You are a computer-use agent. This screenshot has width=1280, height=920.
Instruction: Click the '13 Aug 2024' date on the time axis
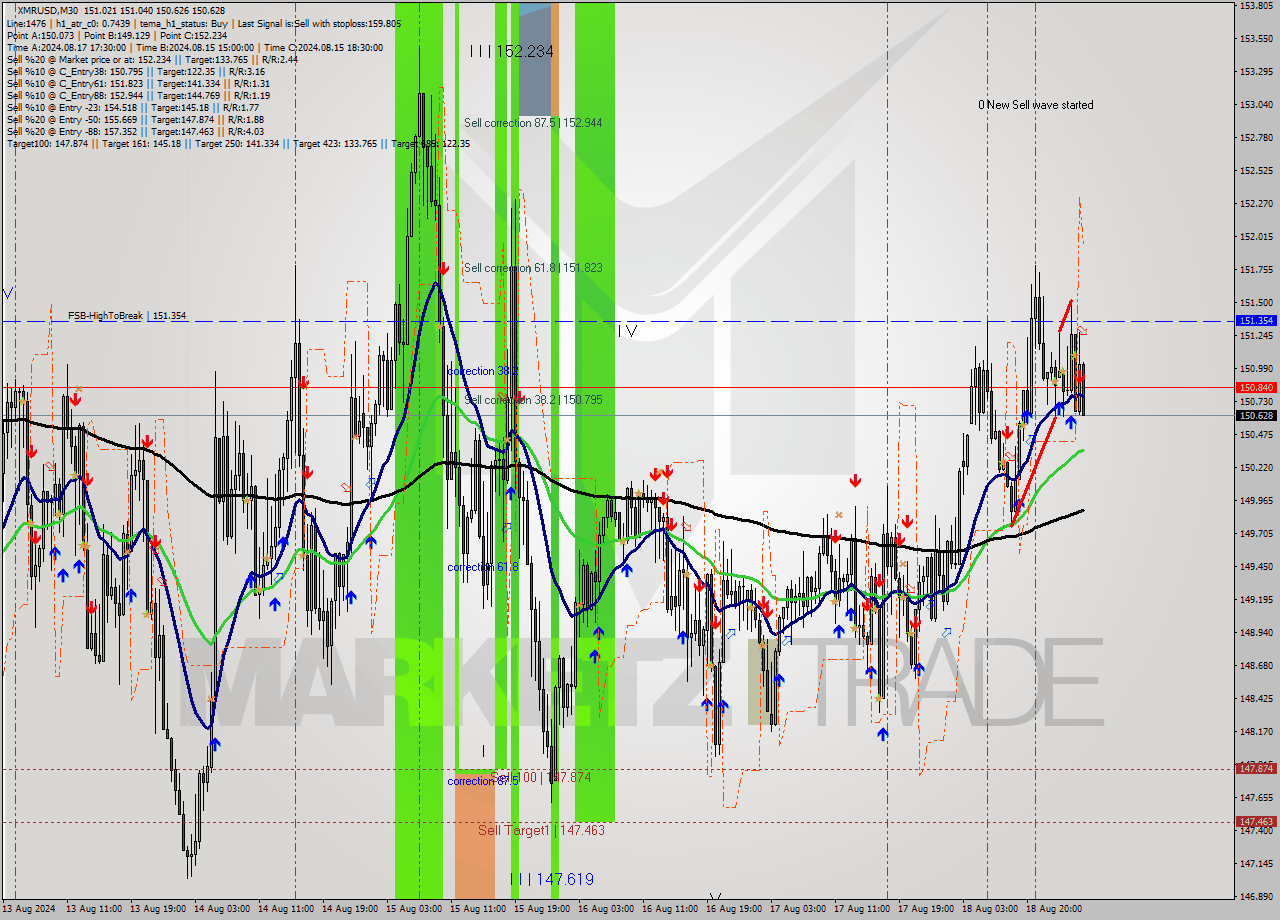[30, 909]
